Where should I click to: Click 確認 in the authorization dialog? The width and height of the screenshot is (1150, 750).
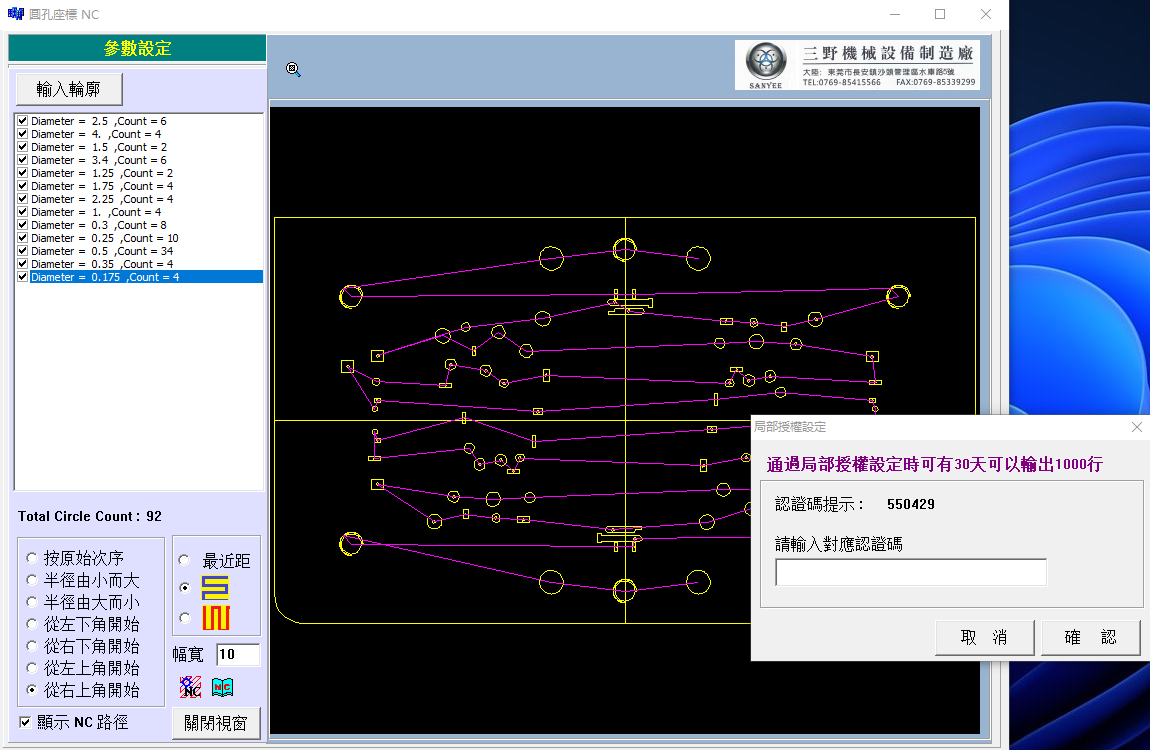click(1090, 637)
